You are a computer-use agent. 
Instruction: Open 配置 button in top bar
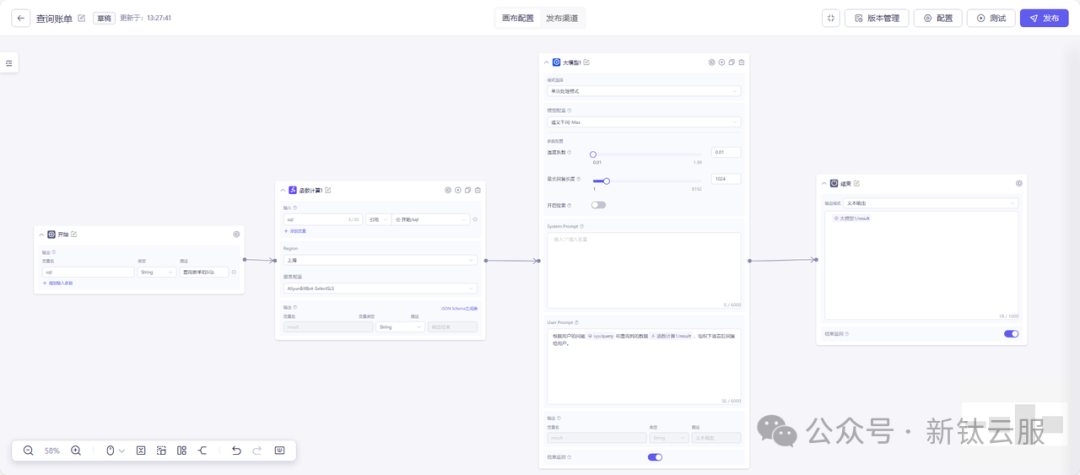coord(937,18)
